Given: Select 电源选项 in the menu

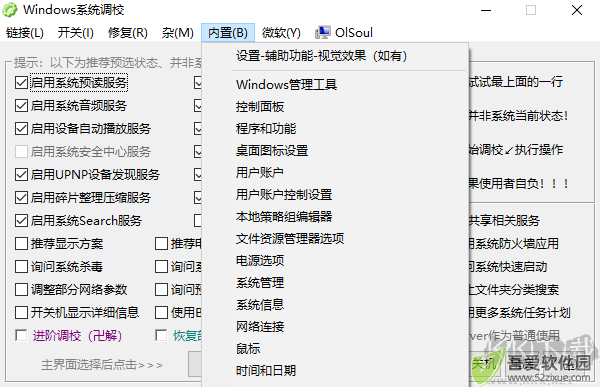Looking at the screenshot, I should click(x=335, y=261).
